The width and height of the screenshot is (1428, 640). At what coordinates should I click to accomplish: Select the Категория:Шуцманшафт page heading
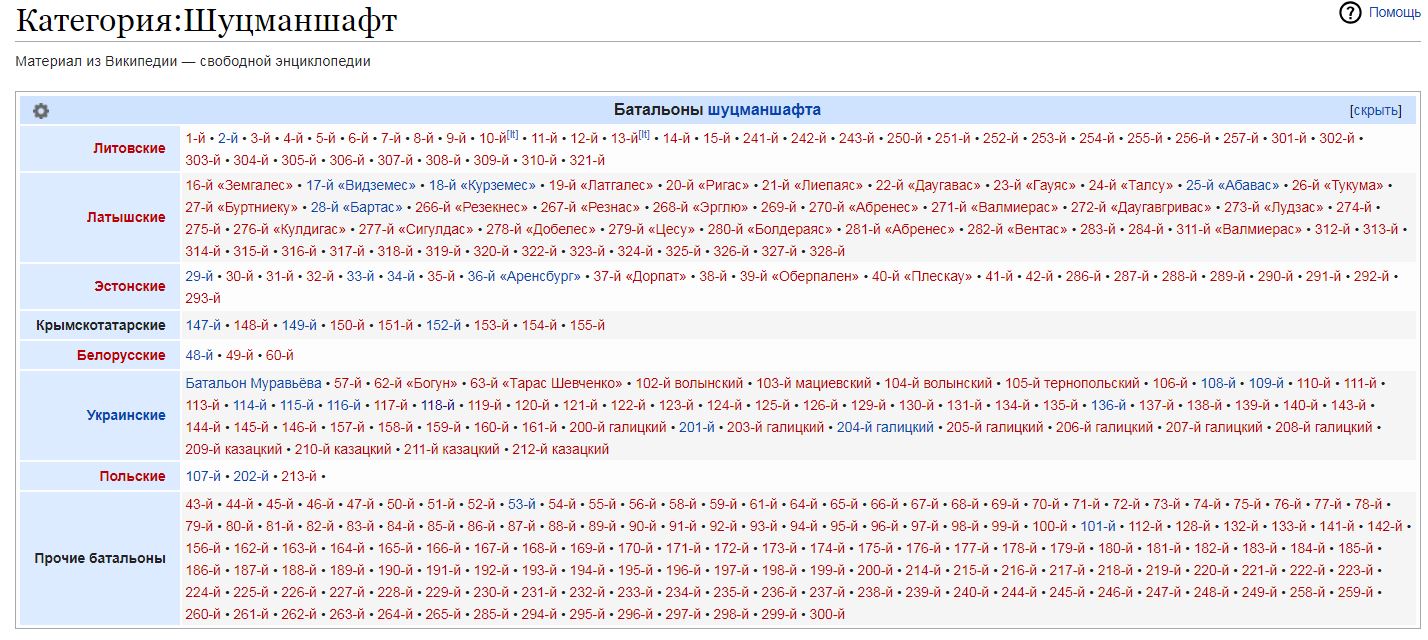point(206,20)
